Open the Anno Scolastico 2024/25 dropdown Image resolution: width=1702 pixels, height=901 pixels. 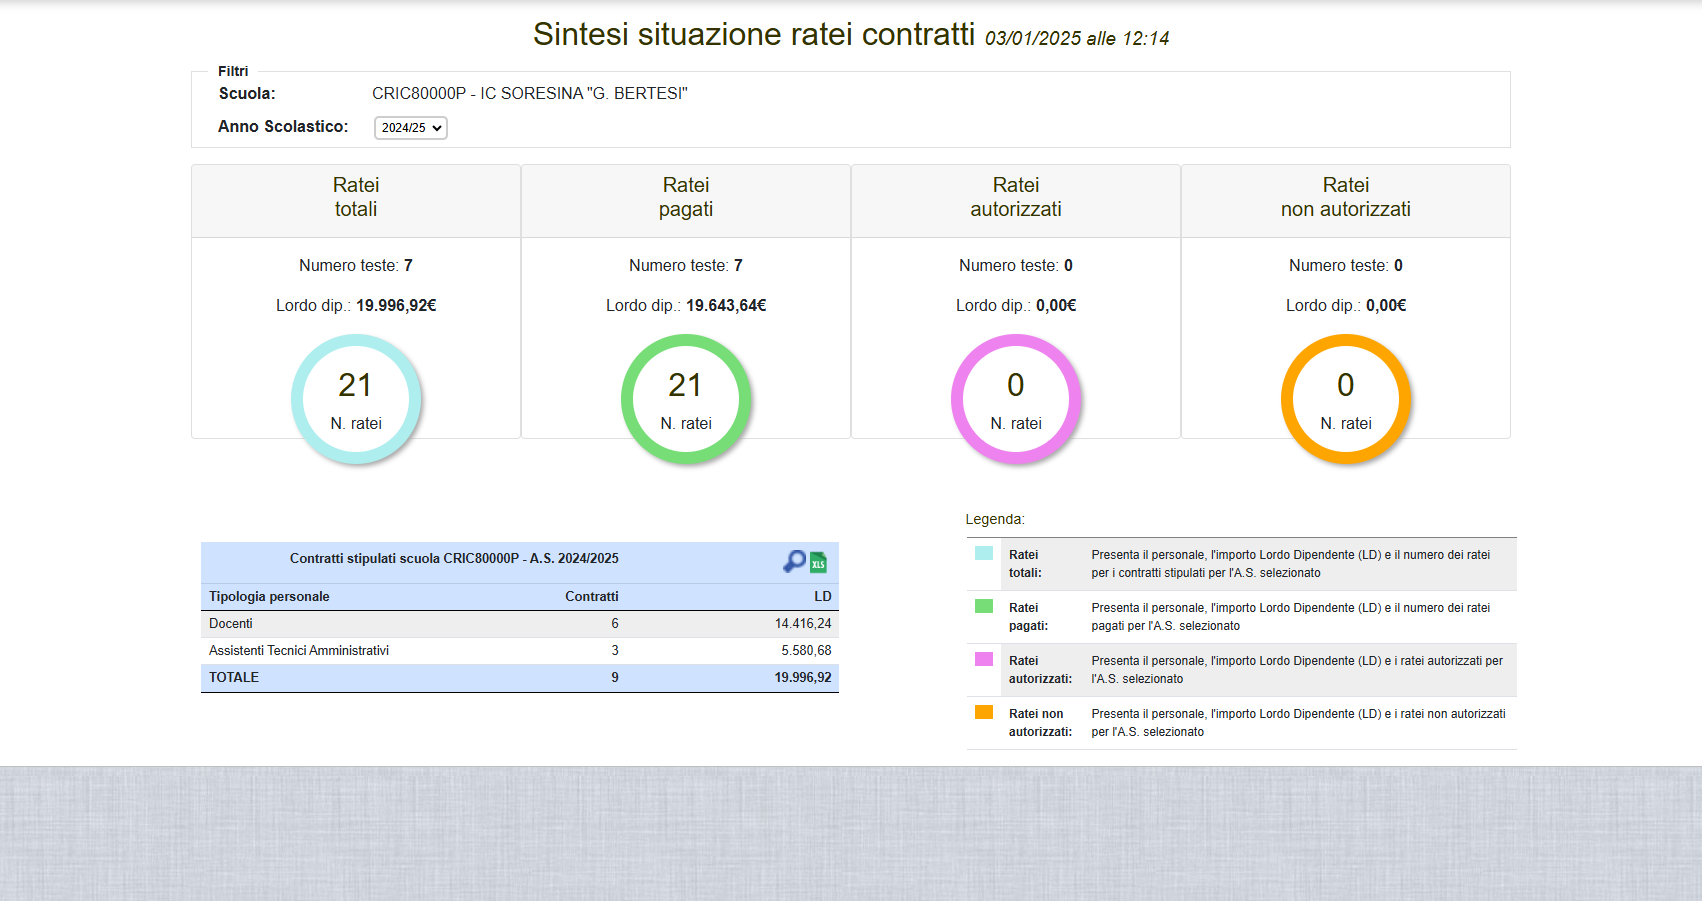[x=410, y=128]
